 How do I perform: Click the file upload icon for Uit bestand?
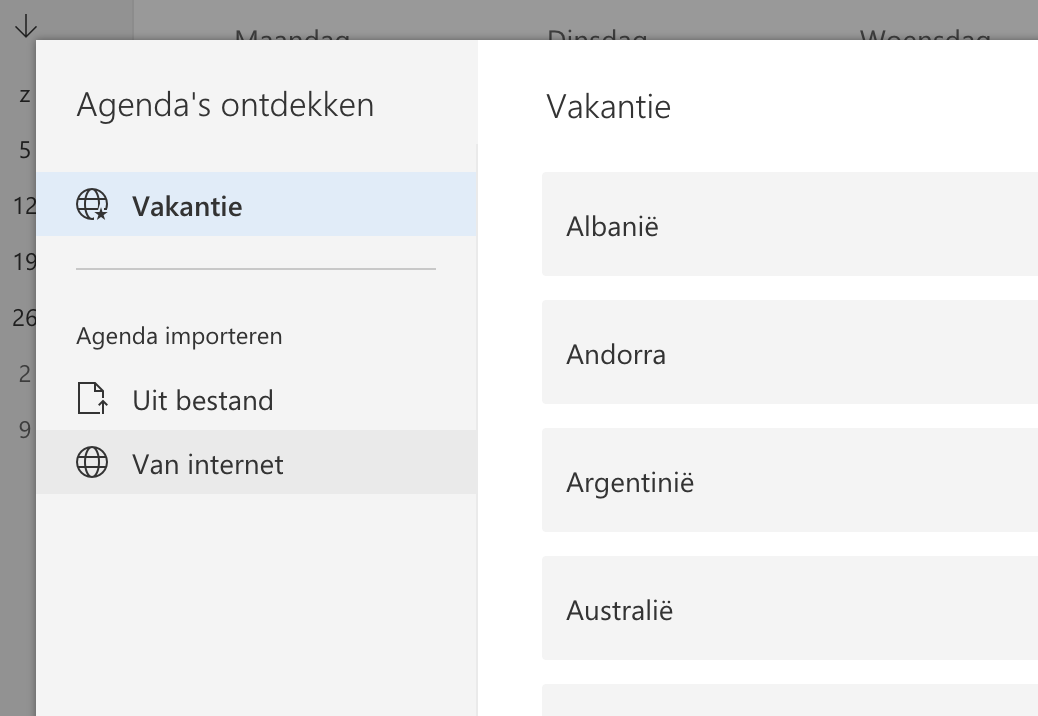coord(92,399)
